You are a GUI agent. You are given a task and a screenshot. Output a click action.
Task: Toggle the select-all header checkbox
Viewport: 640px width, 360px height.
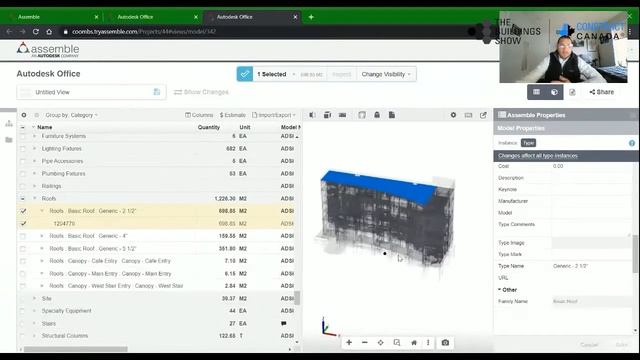23,127
